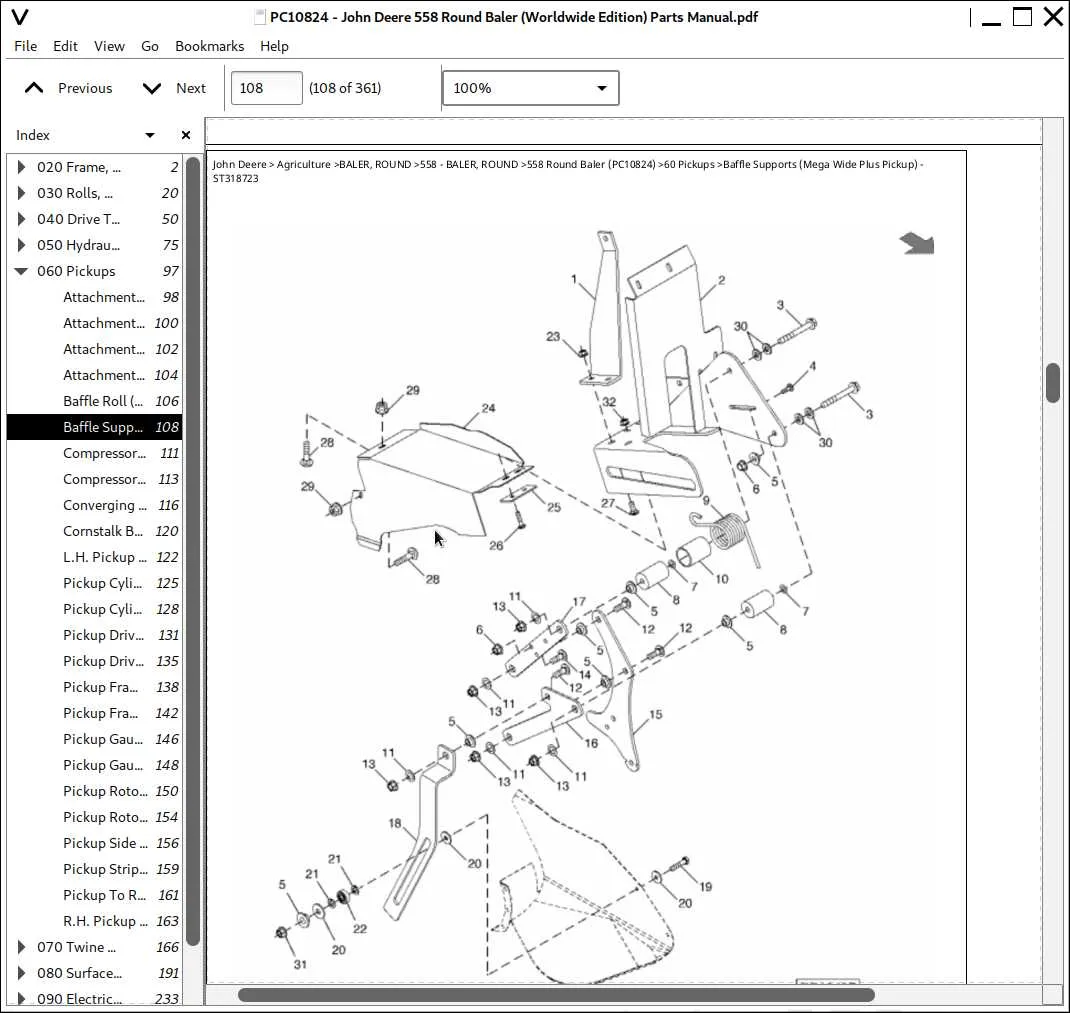The height and width of the screenshot is (1013, 1070).
Task: Open the Index sidebar dropdown arrow
Action: pyautogui.click(x=149, y=135)
